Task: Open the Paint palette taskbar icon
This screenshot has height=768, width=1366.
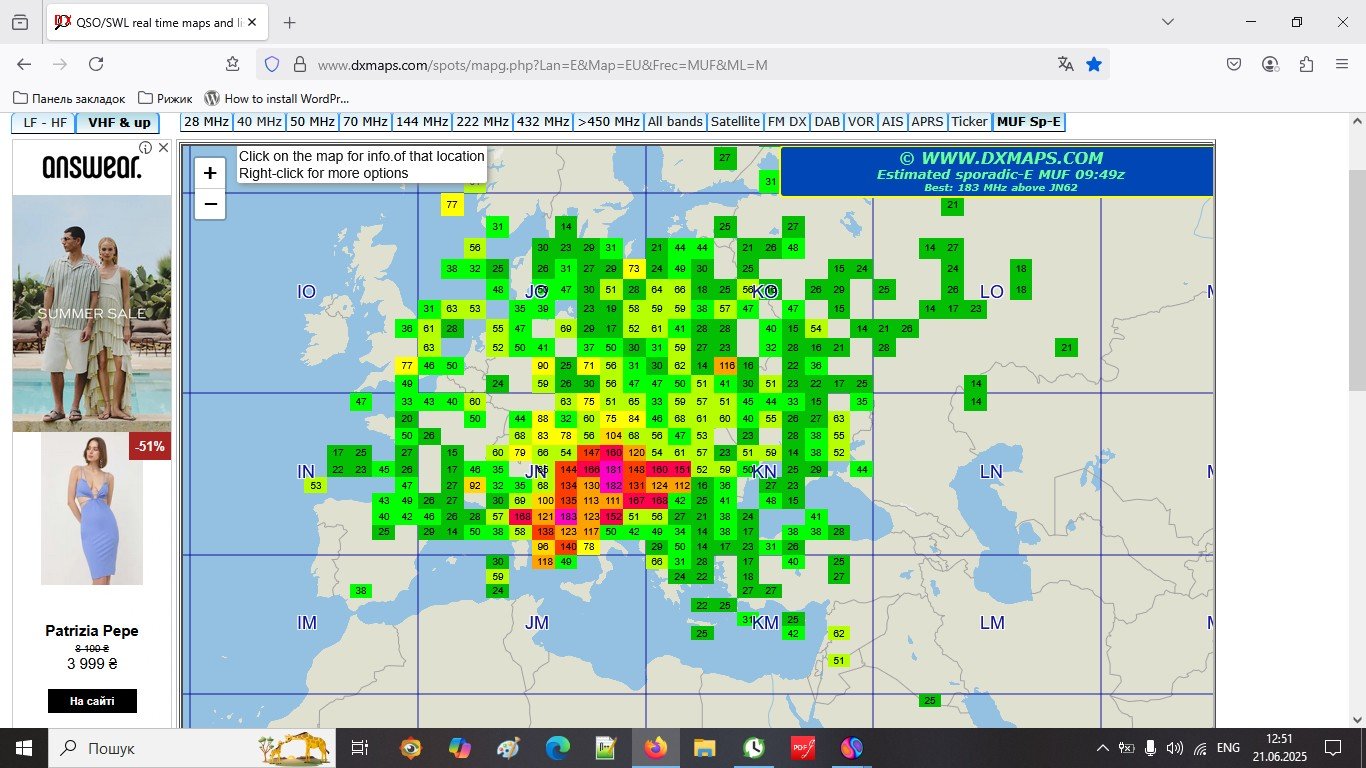Action: 509,748
